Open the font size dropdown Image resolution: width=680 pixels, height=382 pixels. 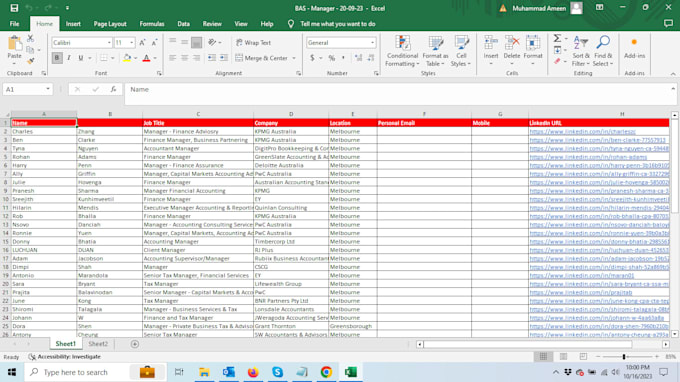131,42
